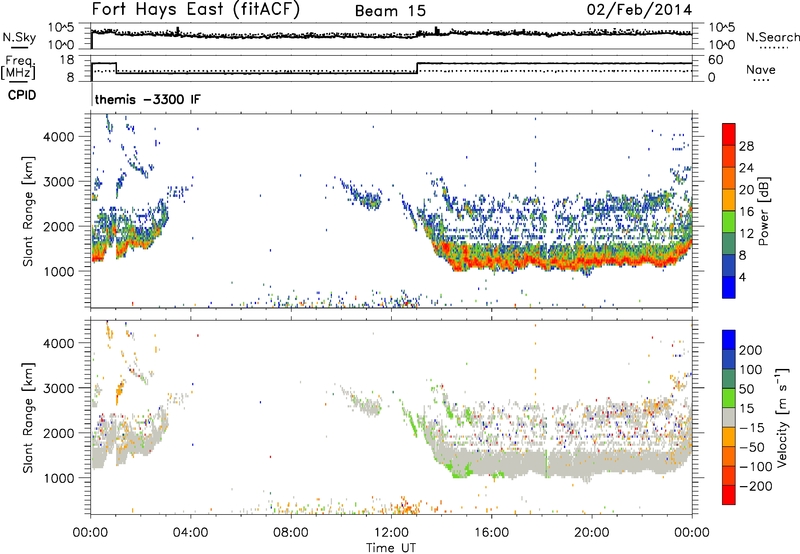Click the "16:00" time axis tick
800x554 pixels.
[491, 533]
